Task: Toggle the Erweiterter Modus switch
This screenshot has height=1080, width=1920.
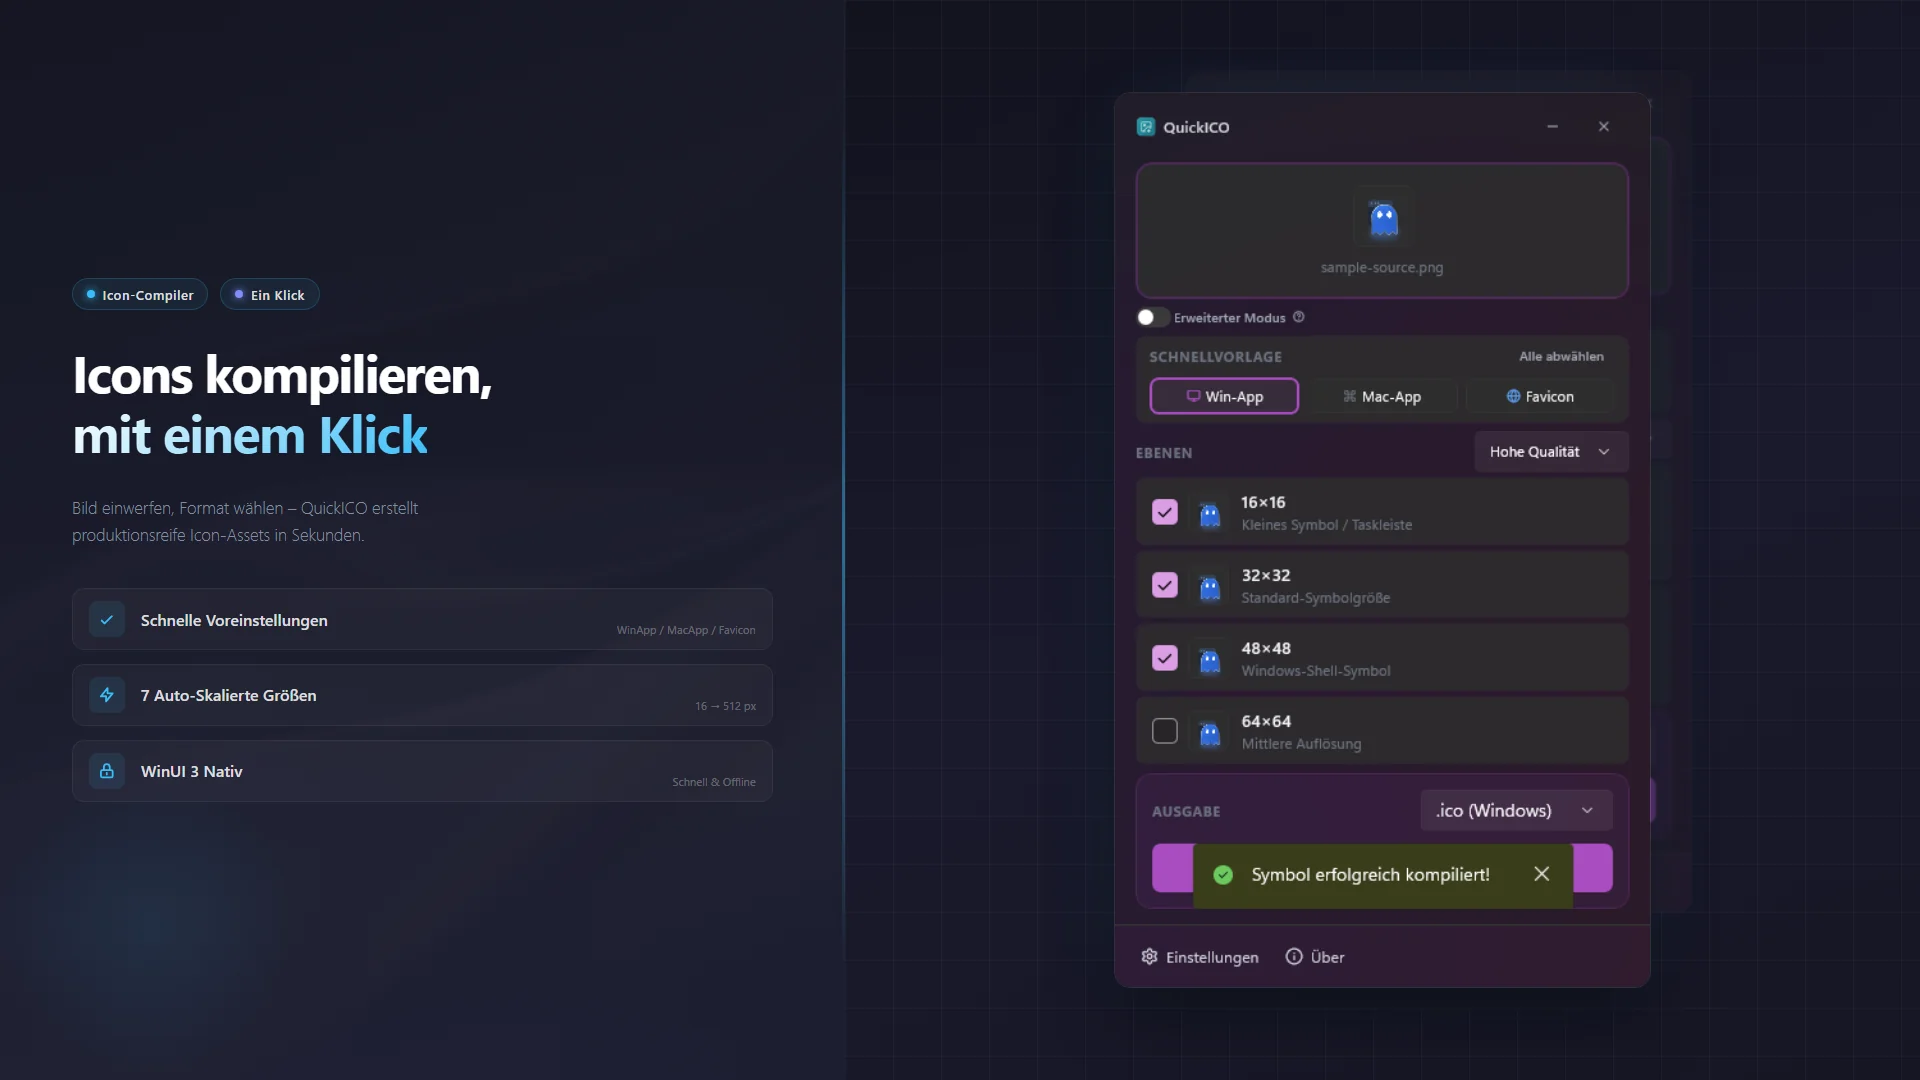Action: point(1152,317)
